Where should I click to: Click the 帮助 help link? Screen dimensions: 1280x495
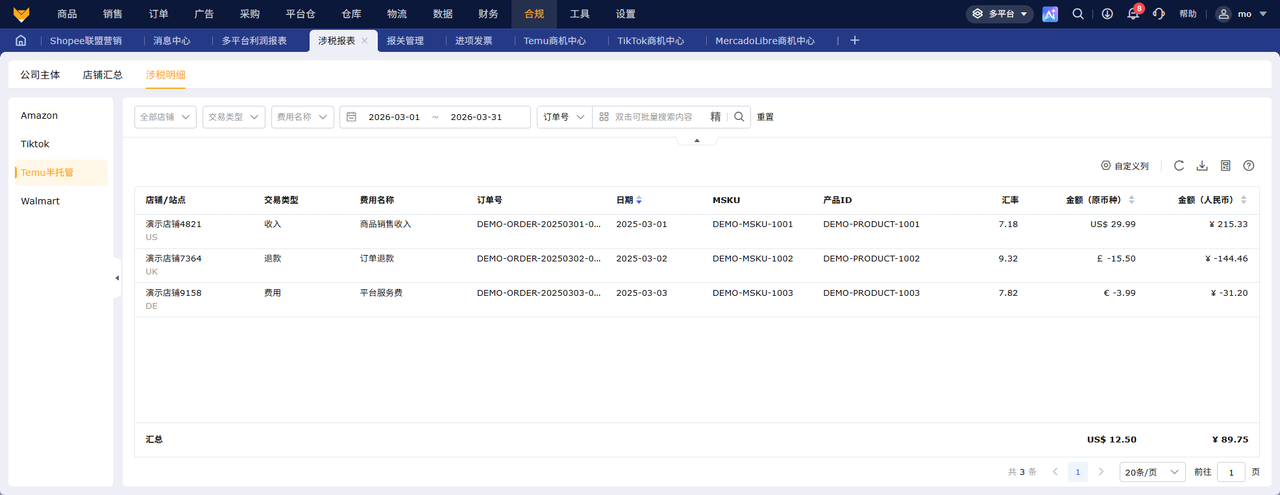(x=1187, y=14)
